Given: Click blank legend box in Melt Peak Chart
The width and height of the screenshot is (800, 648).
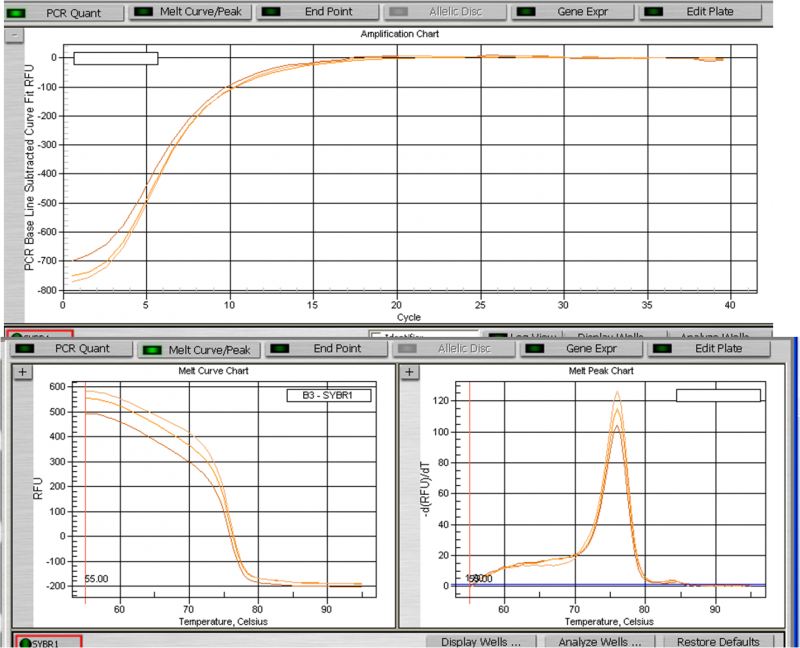Looking at the screenshot, I should (x=718, y=395).
